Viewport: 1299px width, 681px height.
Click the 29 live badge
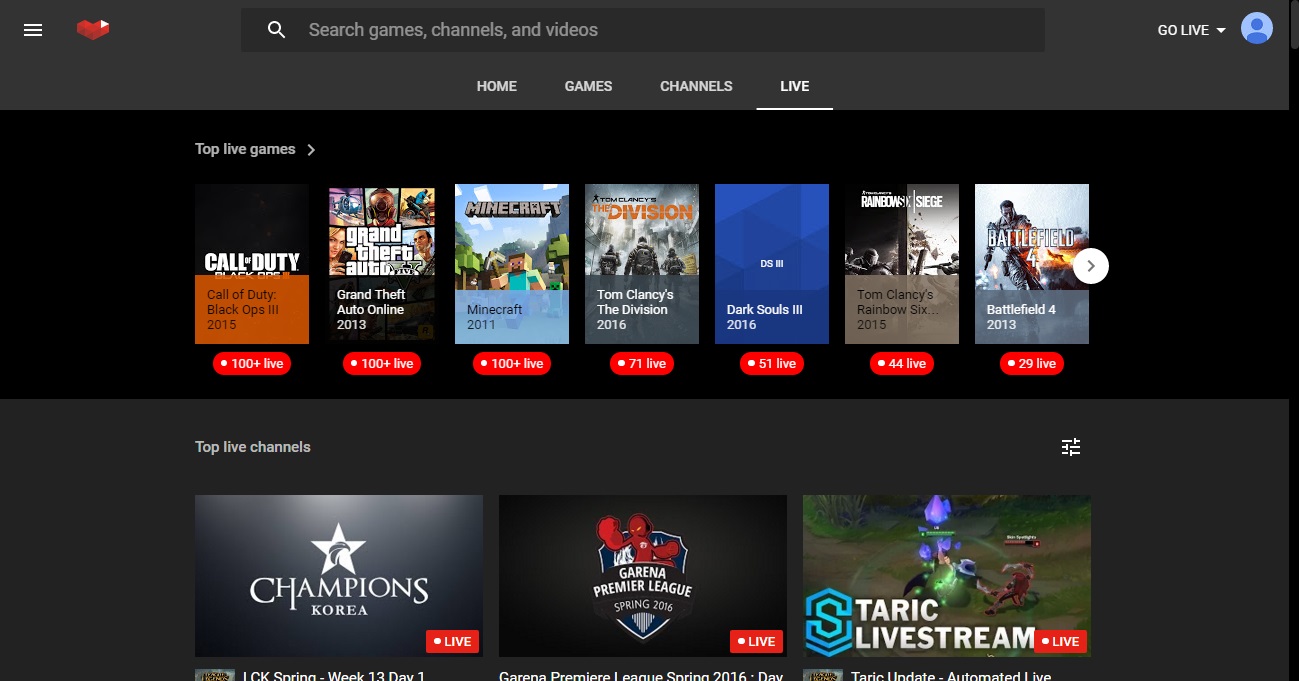pyautogui.click(x=1032, y=364)
